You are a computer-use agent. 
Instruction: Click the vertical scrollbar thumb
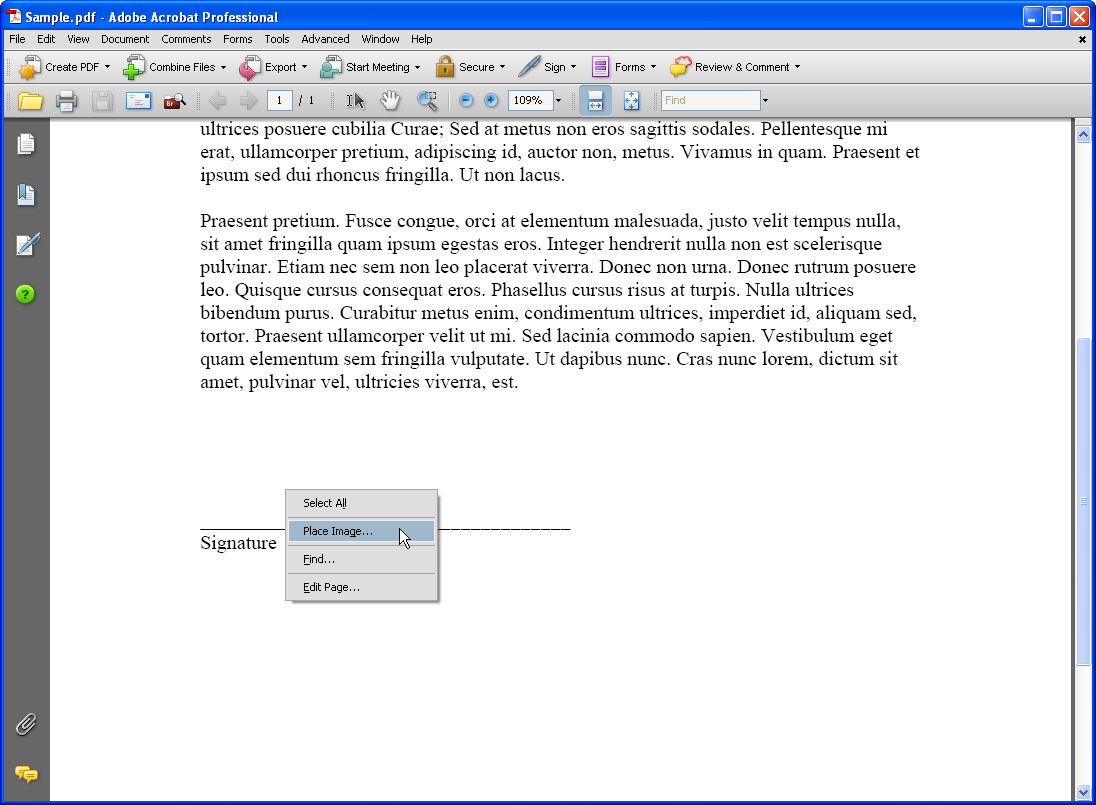pyautogui.click(x=1083, y=501)
